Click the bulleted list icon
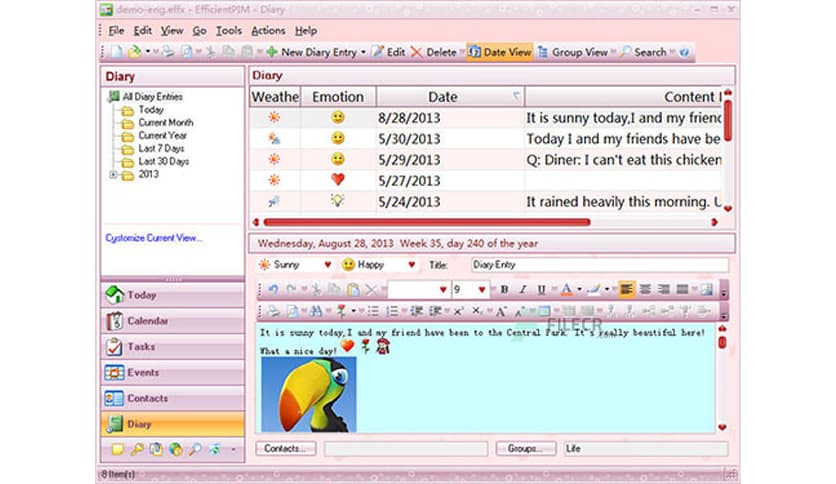836x484 pixels. 373,311
